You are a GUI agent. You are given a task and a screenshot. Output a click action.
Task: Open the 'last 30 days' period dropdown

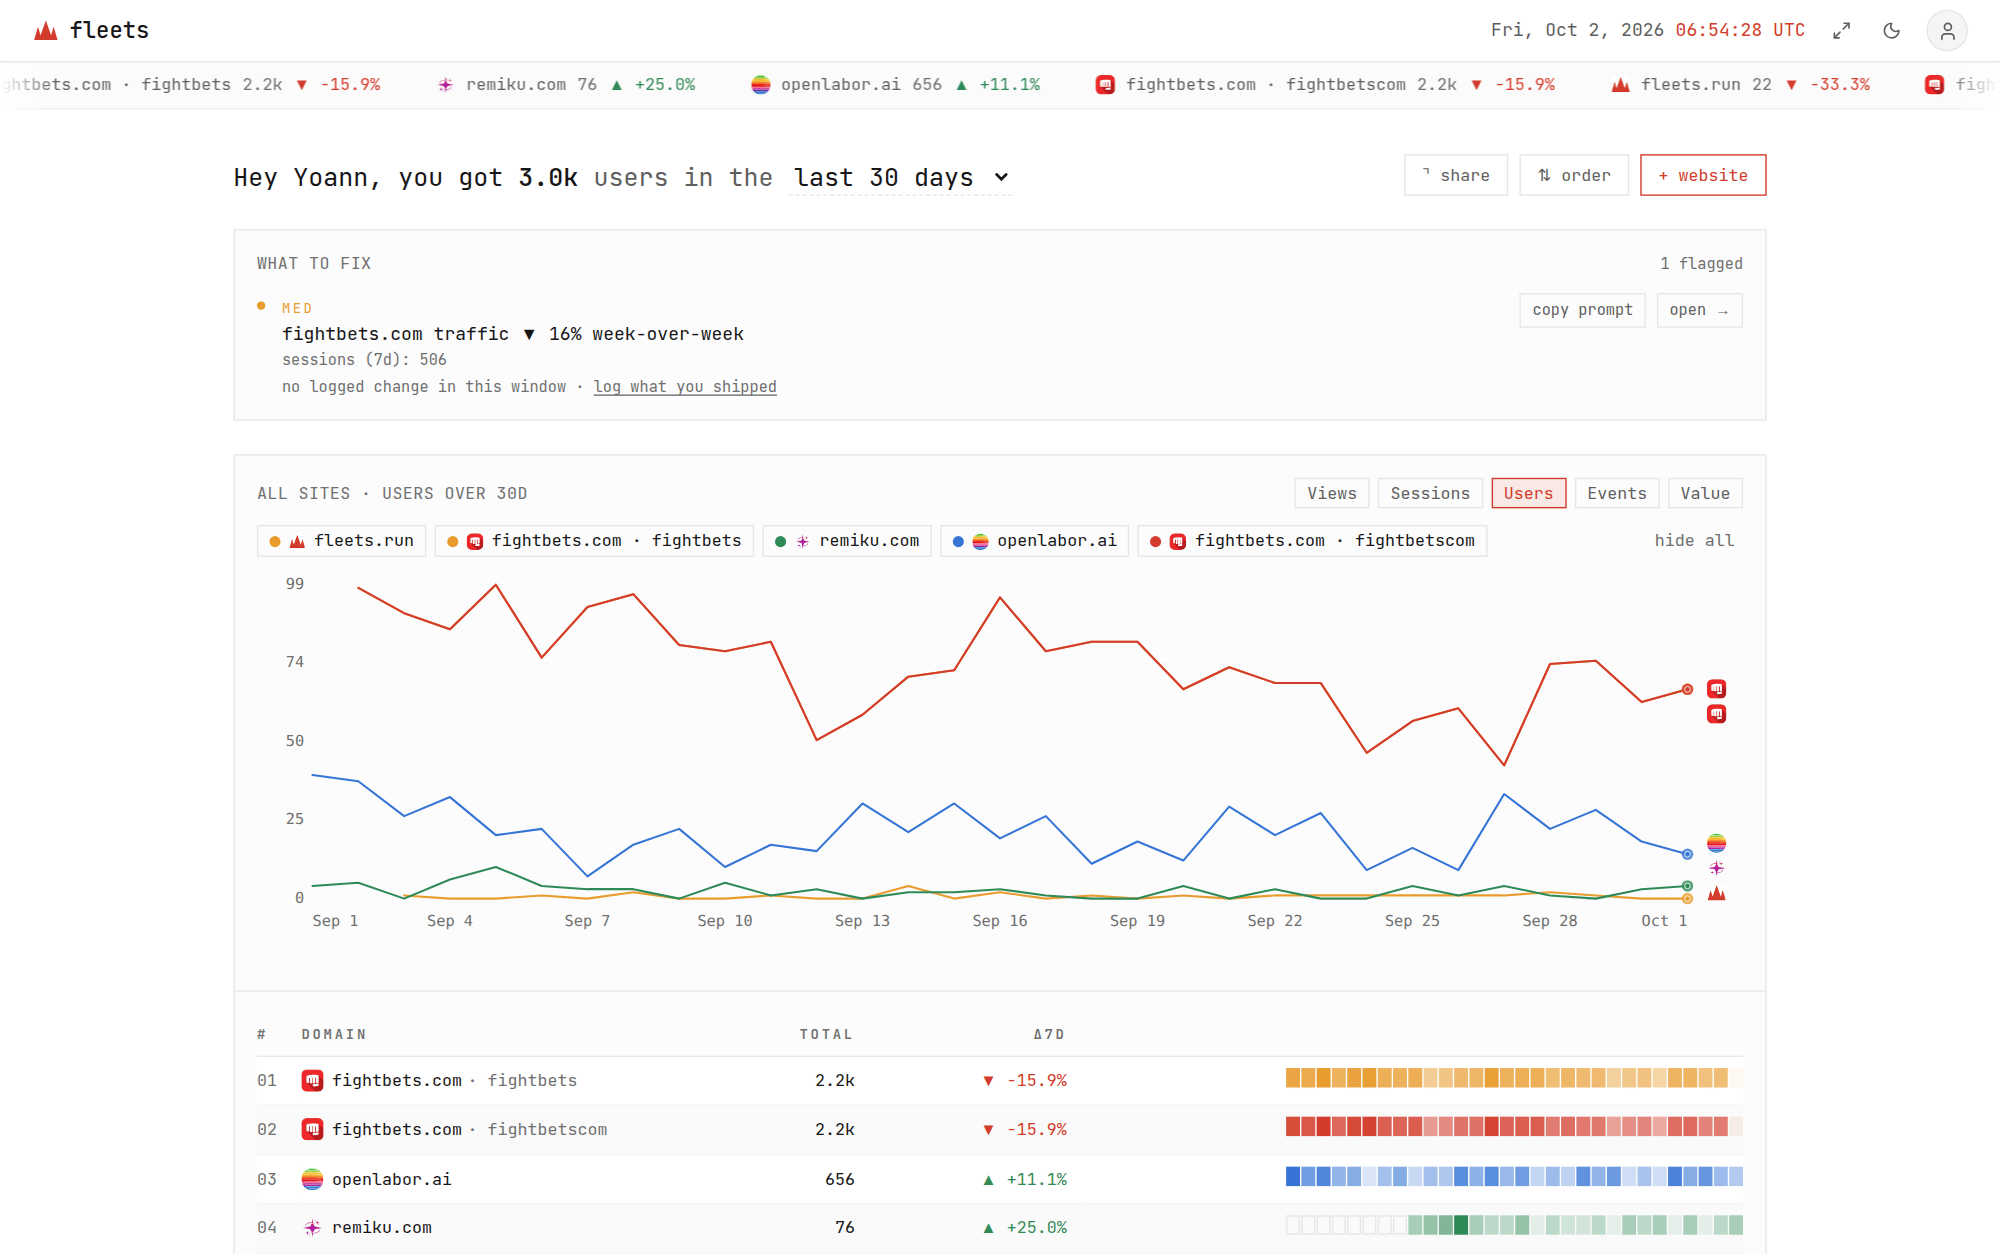click(x=901, y=178)
